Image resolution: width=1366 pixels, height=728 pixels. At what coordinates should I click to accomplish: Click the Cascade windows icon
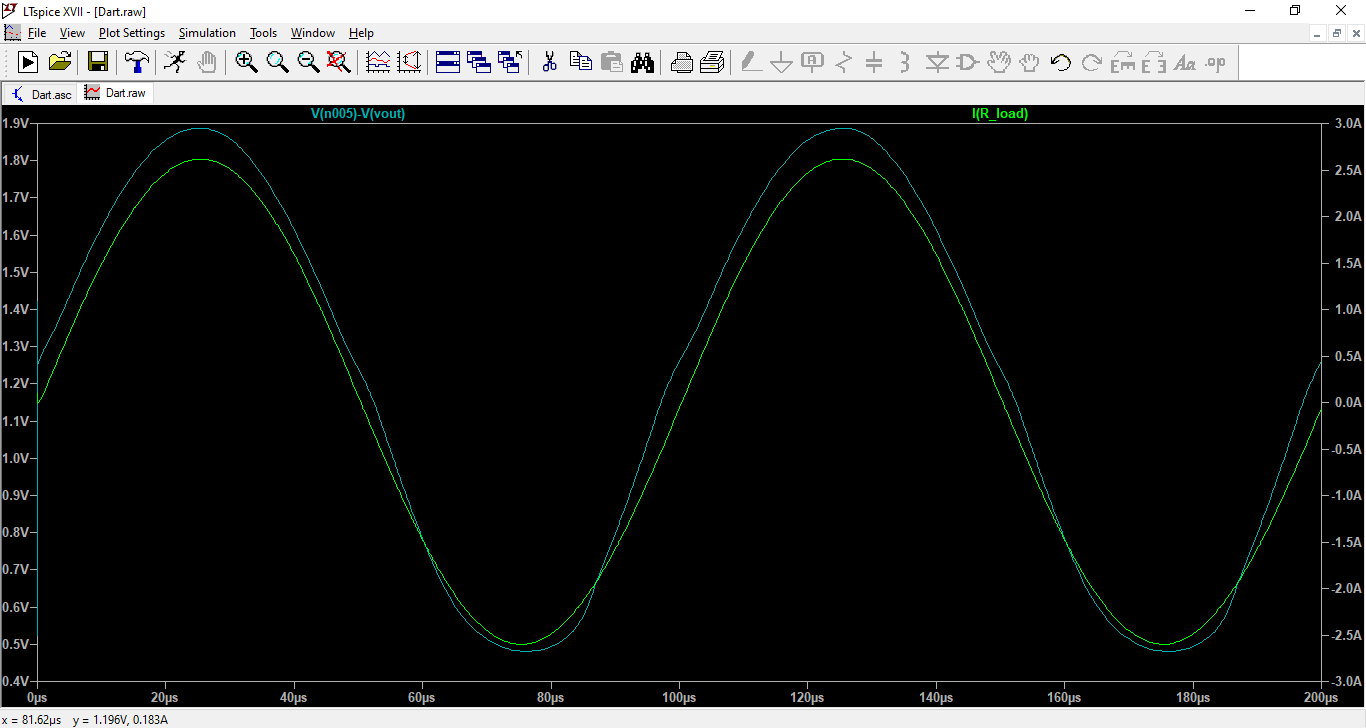479,62
